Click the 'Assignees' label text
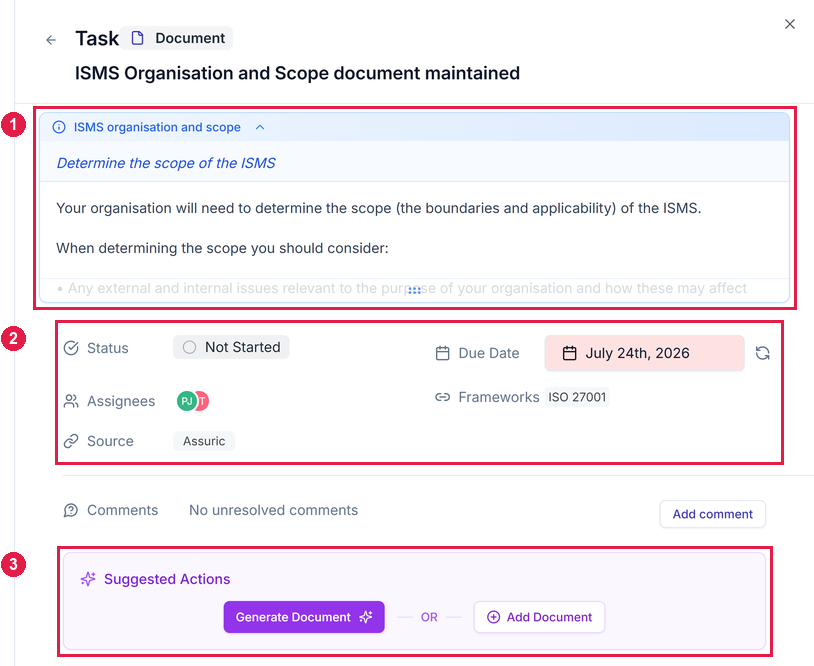Image resolution: width=814 pixels, height=666 pixels. pyautogui.click(x=121, y=401)
